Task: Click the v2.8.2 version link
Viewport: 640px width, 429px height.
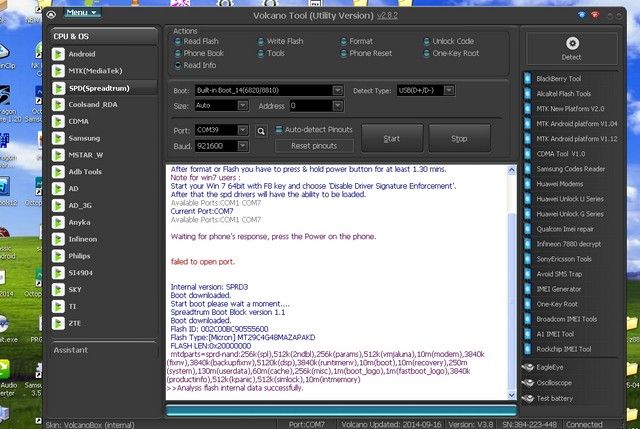Action: pyautogui.click(x=387, y=16)
